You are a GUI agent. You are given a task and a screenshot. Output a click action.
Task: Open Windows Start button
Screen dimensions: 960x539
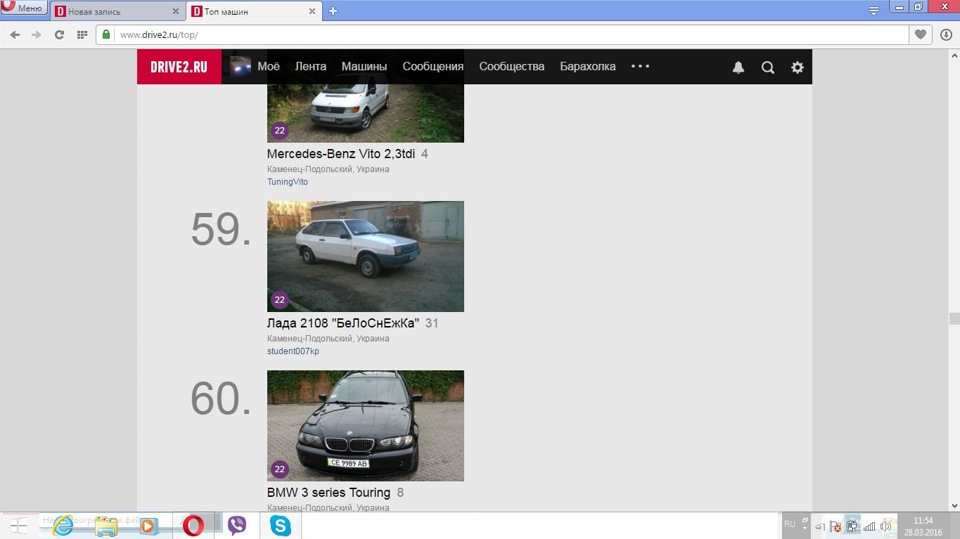(18, 526)
